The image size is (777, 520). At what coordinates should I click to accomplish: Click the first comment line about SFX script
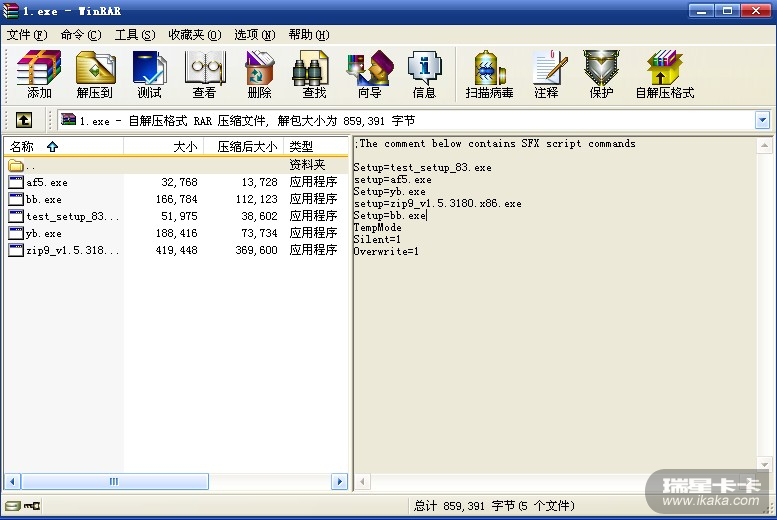click(x=495, y=144)
